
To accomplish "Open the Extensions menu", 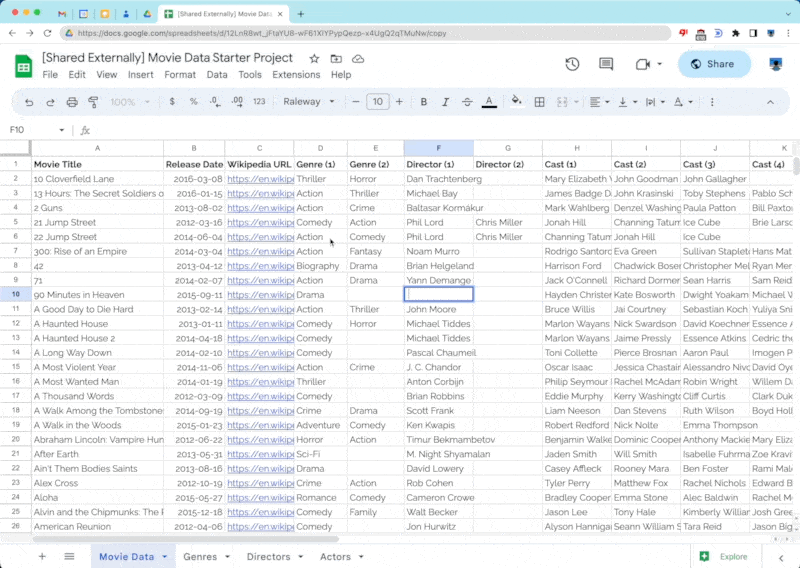I will (x=296, y=75).
